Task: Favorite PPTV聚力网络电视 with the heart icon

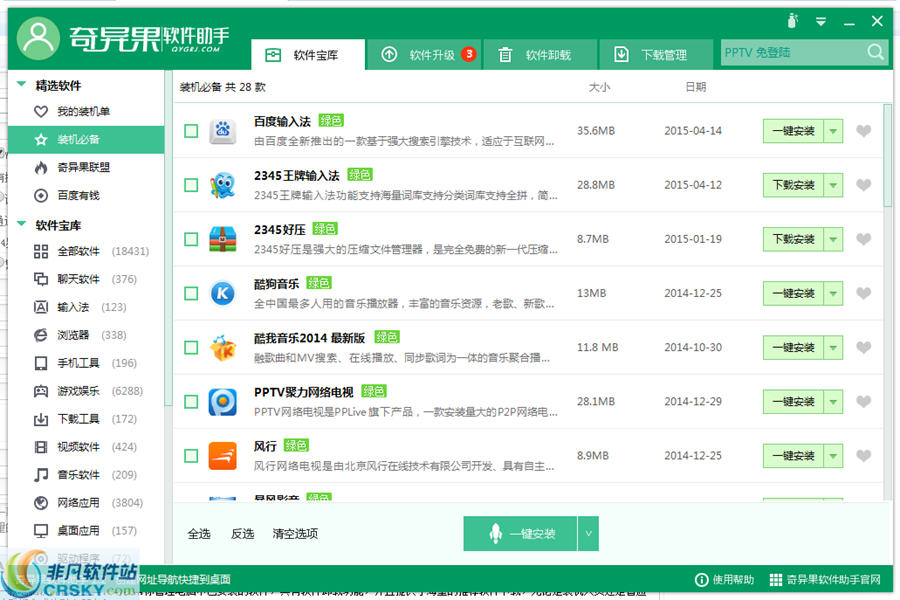Action: click(x=863, y=401)
